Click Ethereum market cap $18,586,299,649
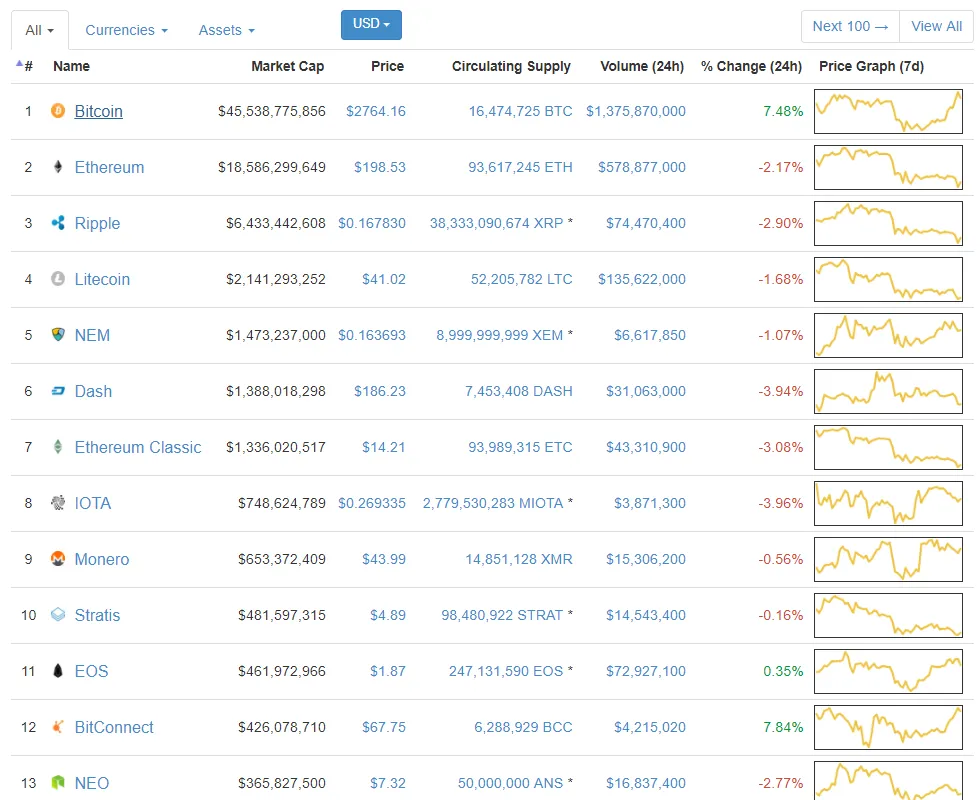Image resolution: width=980 pixels, height=800 pixels. click(272, 167)
